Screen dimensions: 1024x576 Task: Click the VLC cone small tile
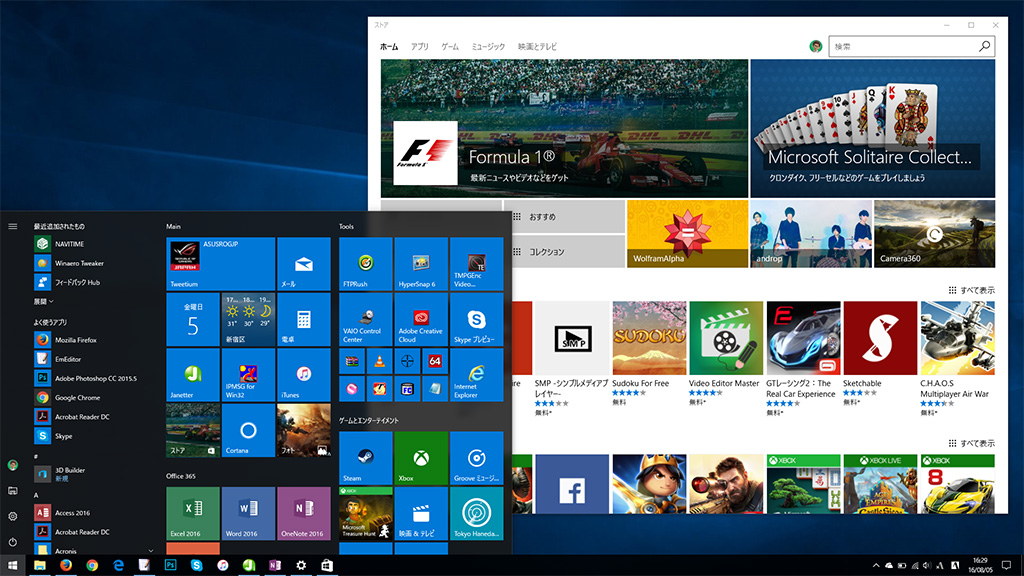click(x=380, y=361)
